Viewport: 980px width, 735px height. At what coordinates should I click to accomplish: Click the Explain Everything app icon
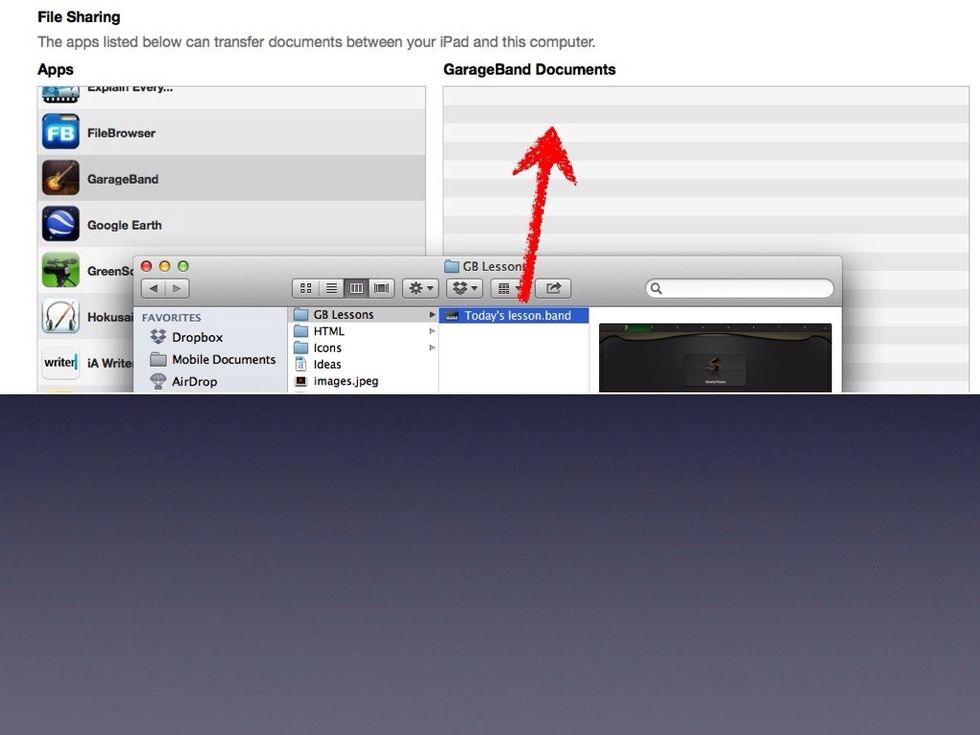(x=60, y=90)
